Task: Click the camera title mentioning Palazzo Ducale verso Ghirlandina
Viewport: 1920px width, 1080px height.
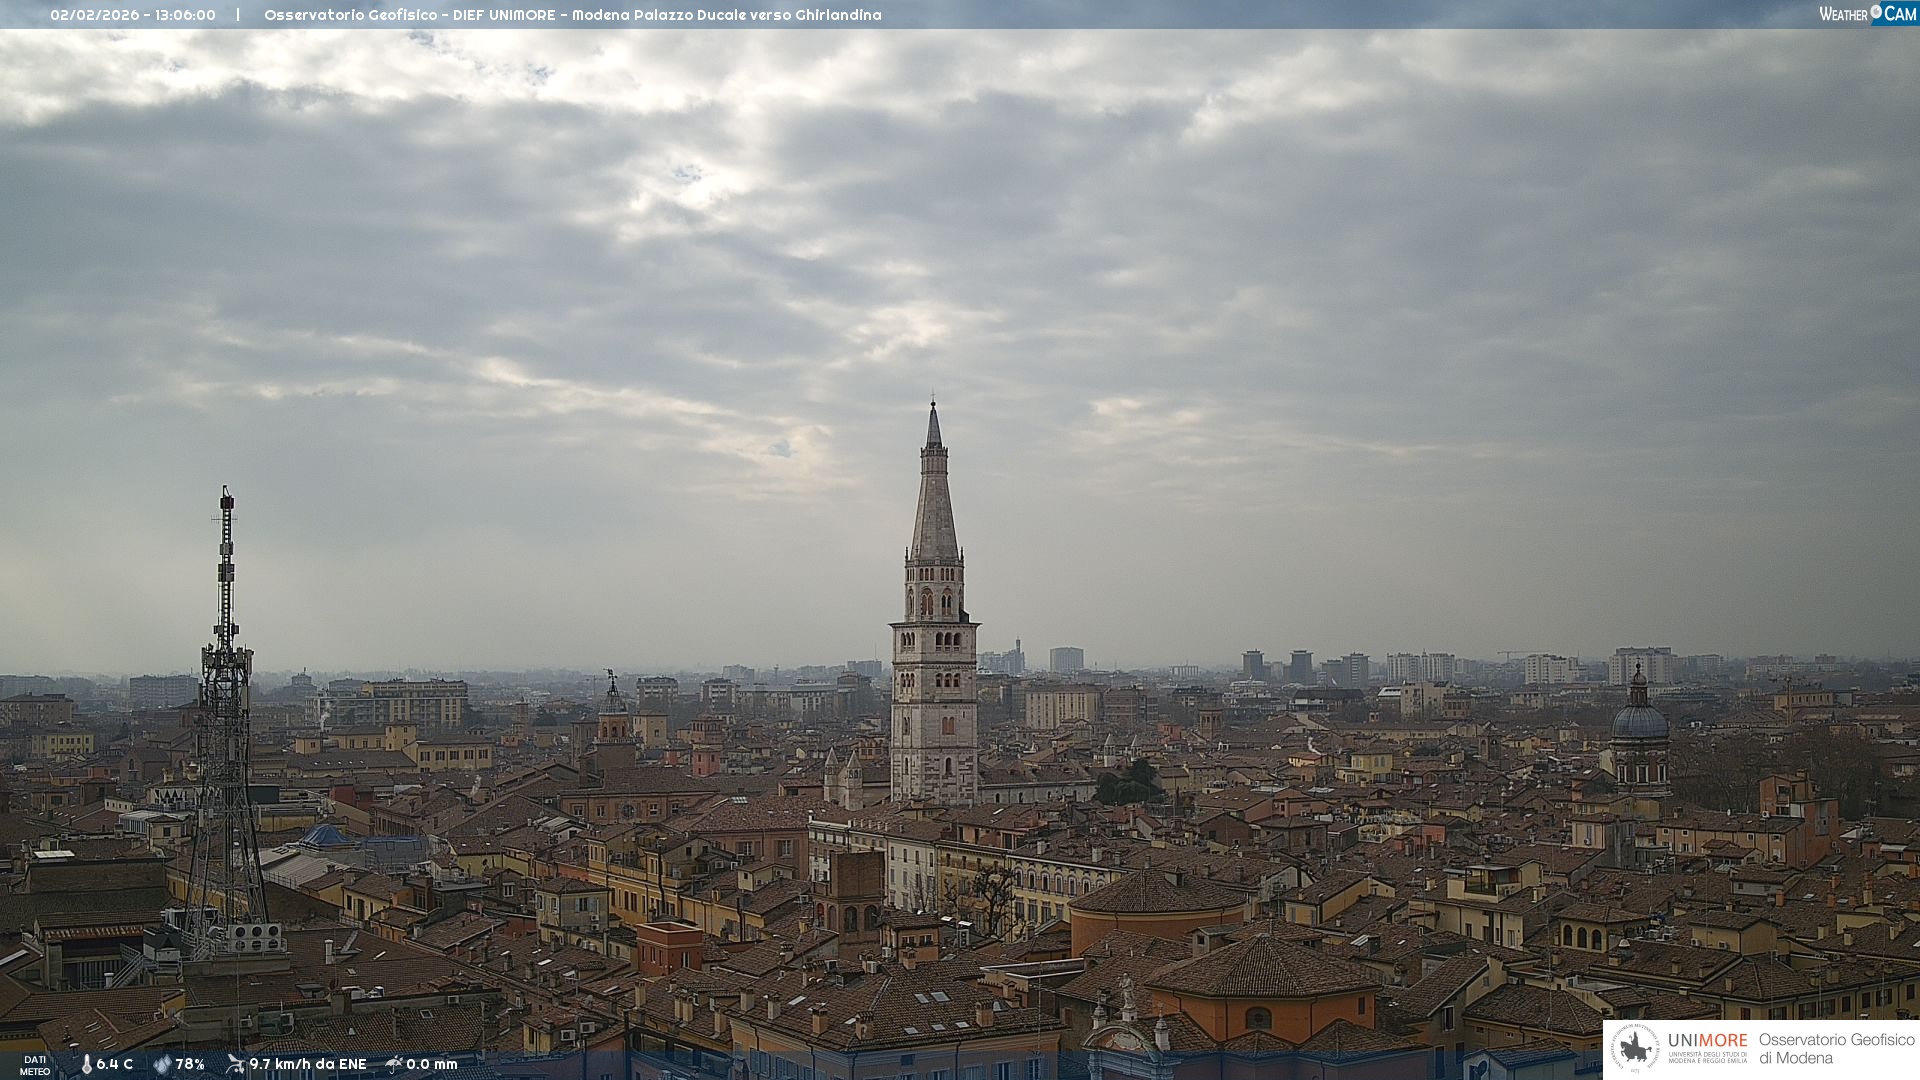Action: click(572, 15)
